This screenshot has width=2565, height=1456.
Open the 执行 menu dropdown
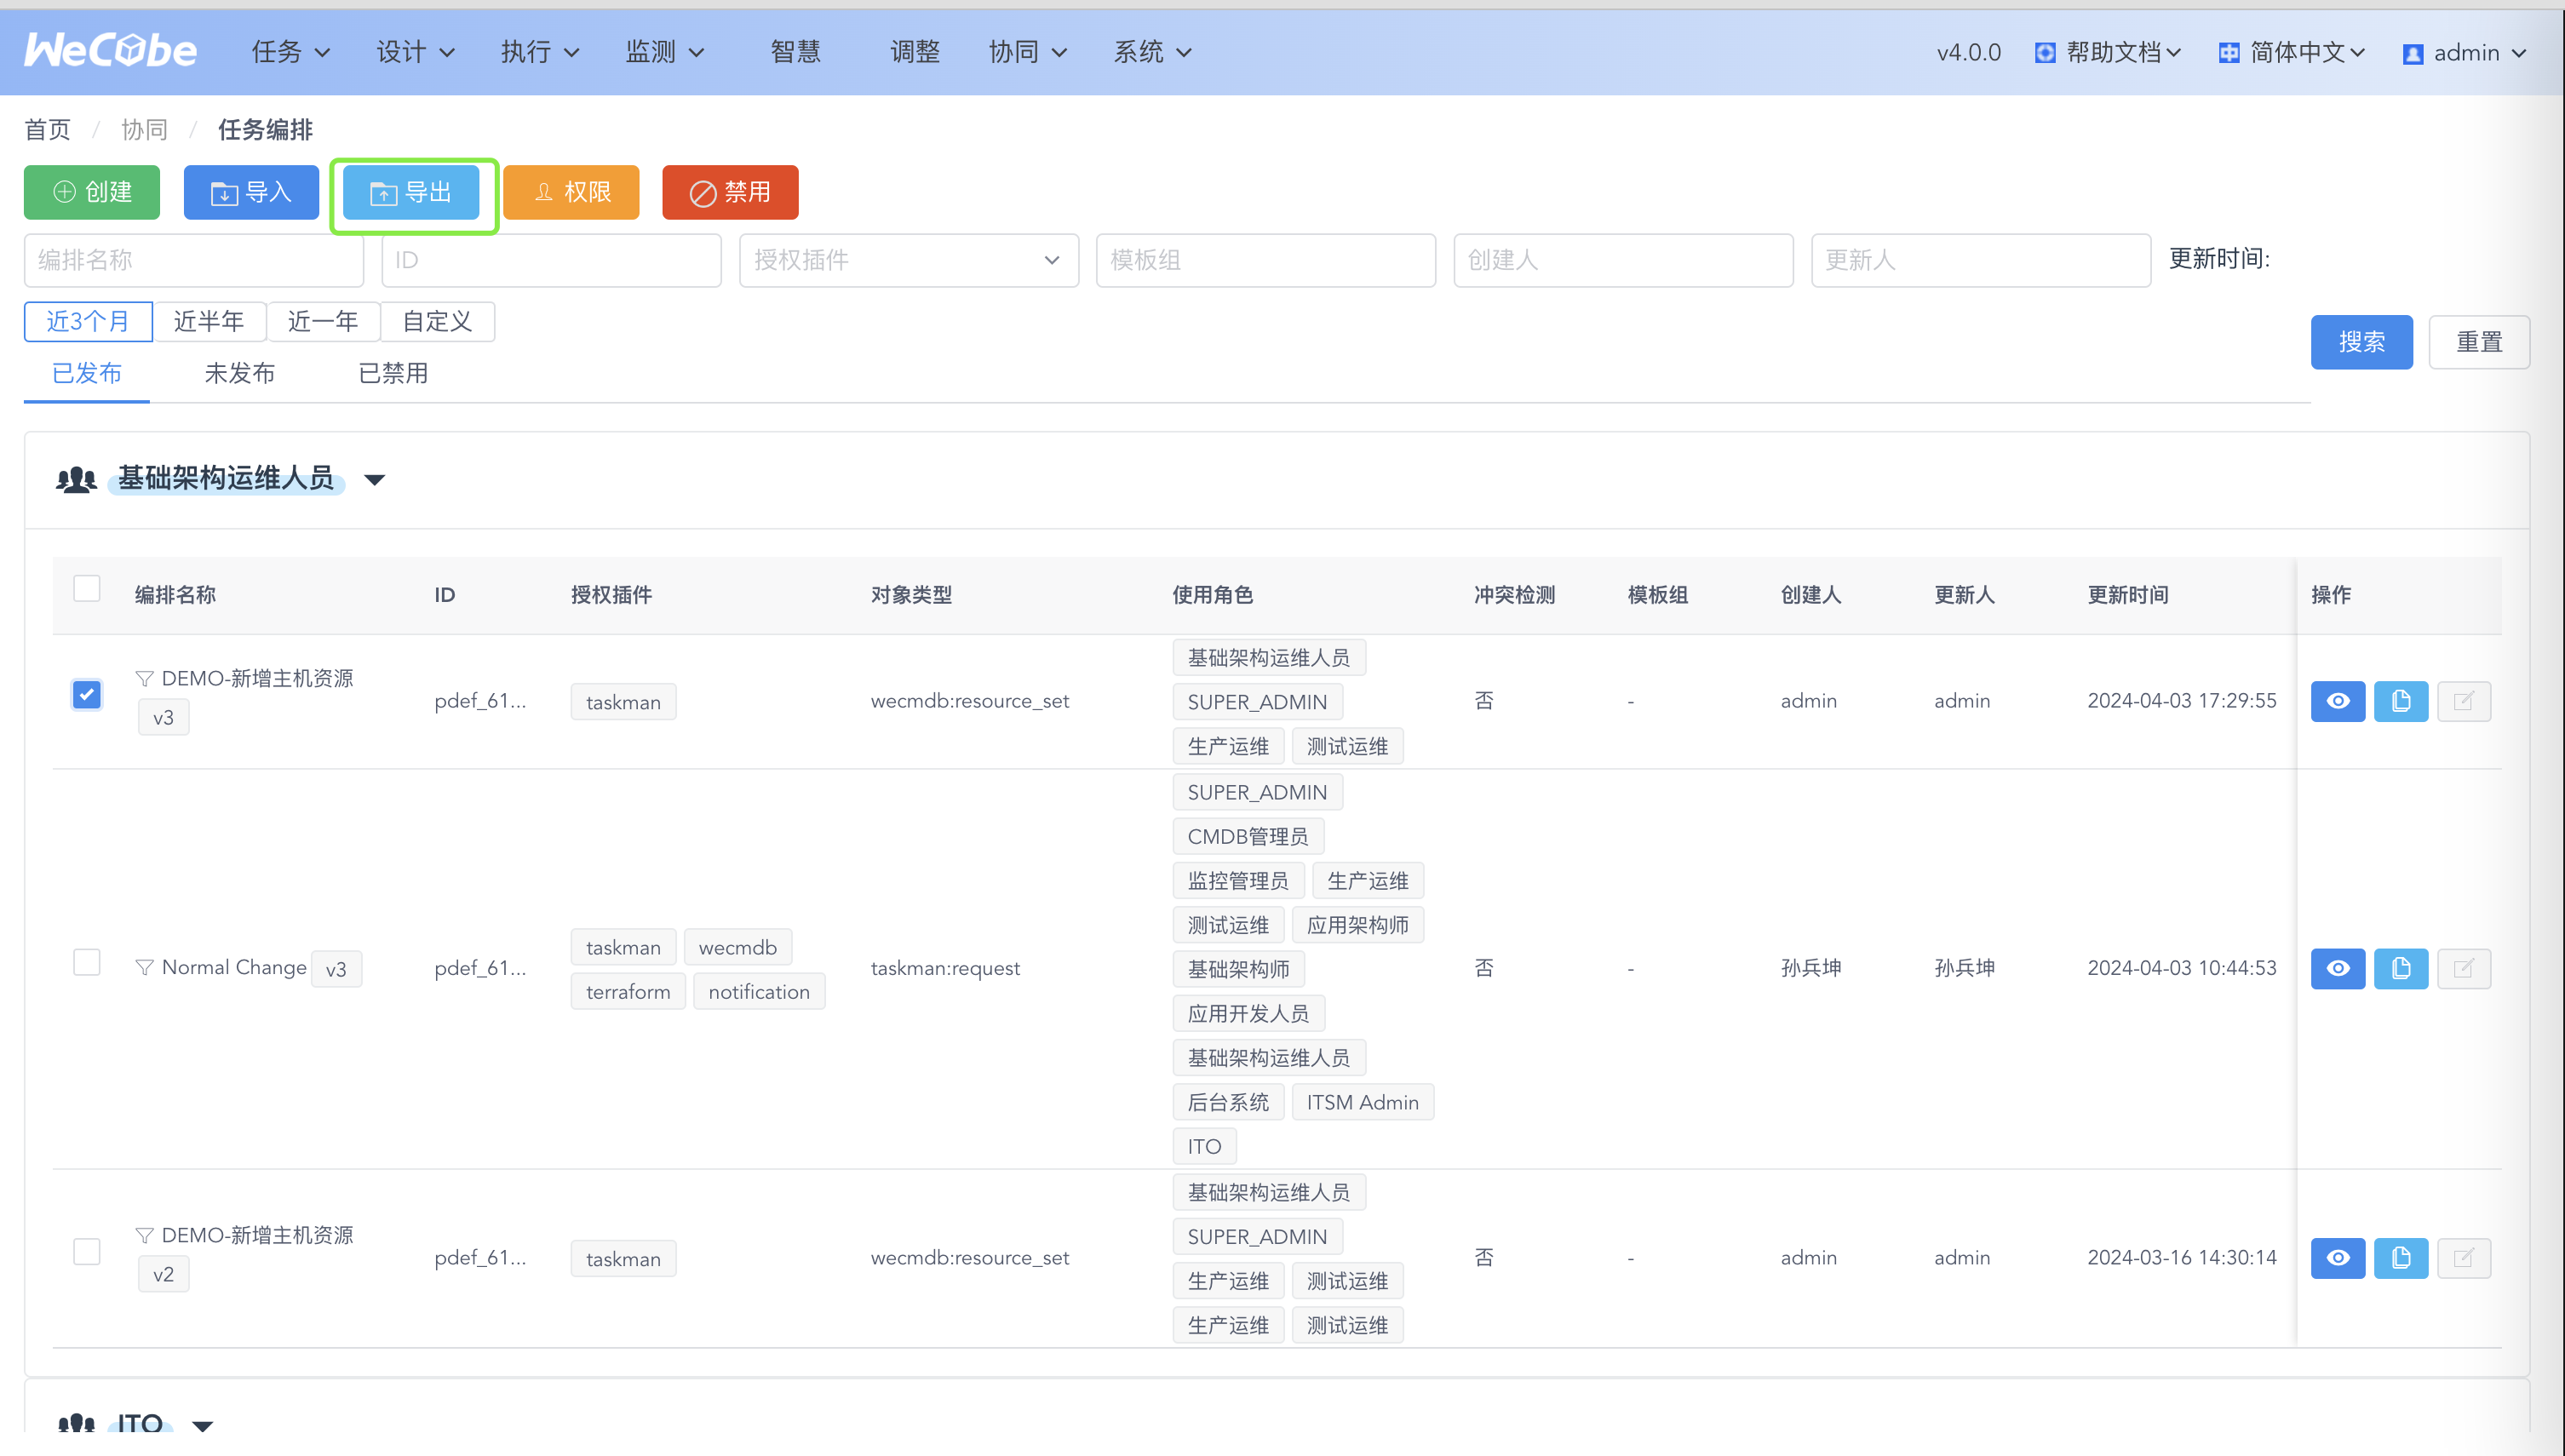click(540, 52)
